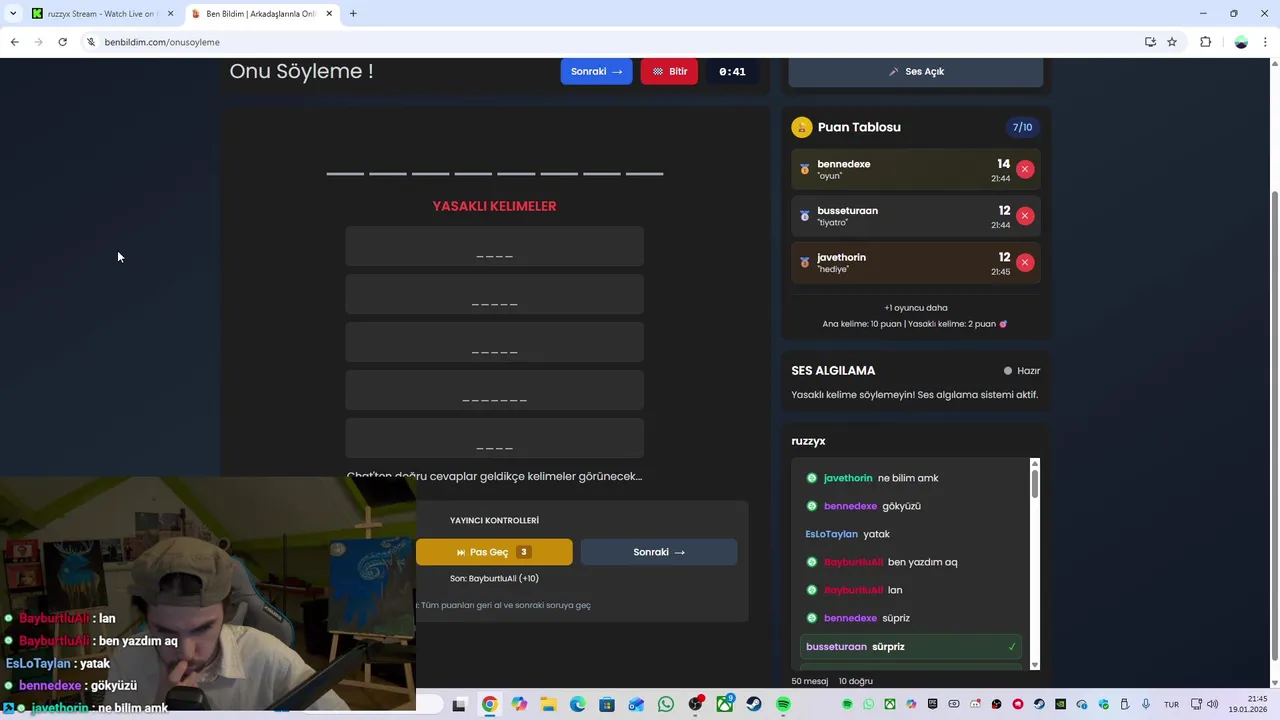Open Spotify from the taskbar
The image size is (1280, 720).
pos(783,705)
